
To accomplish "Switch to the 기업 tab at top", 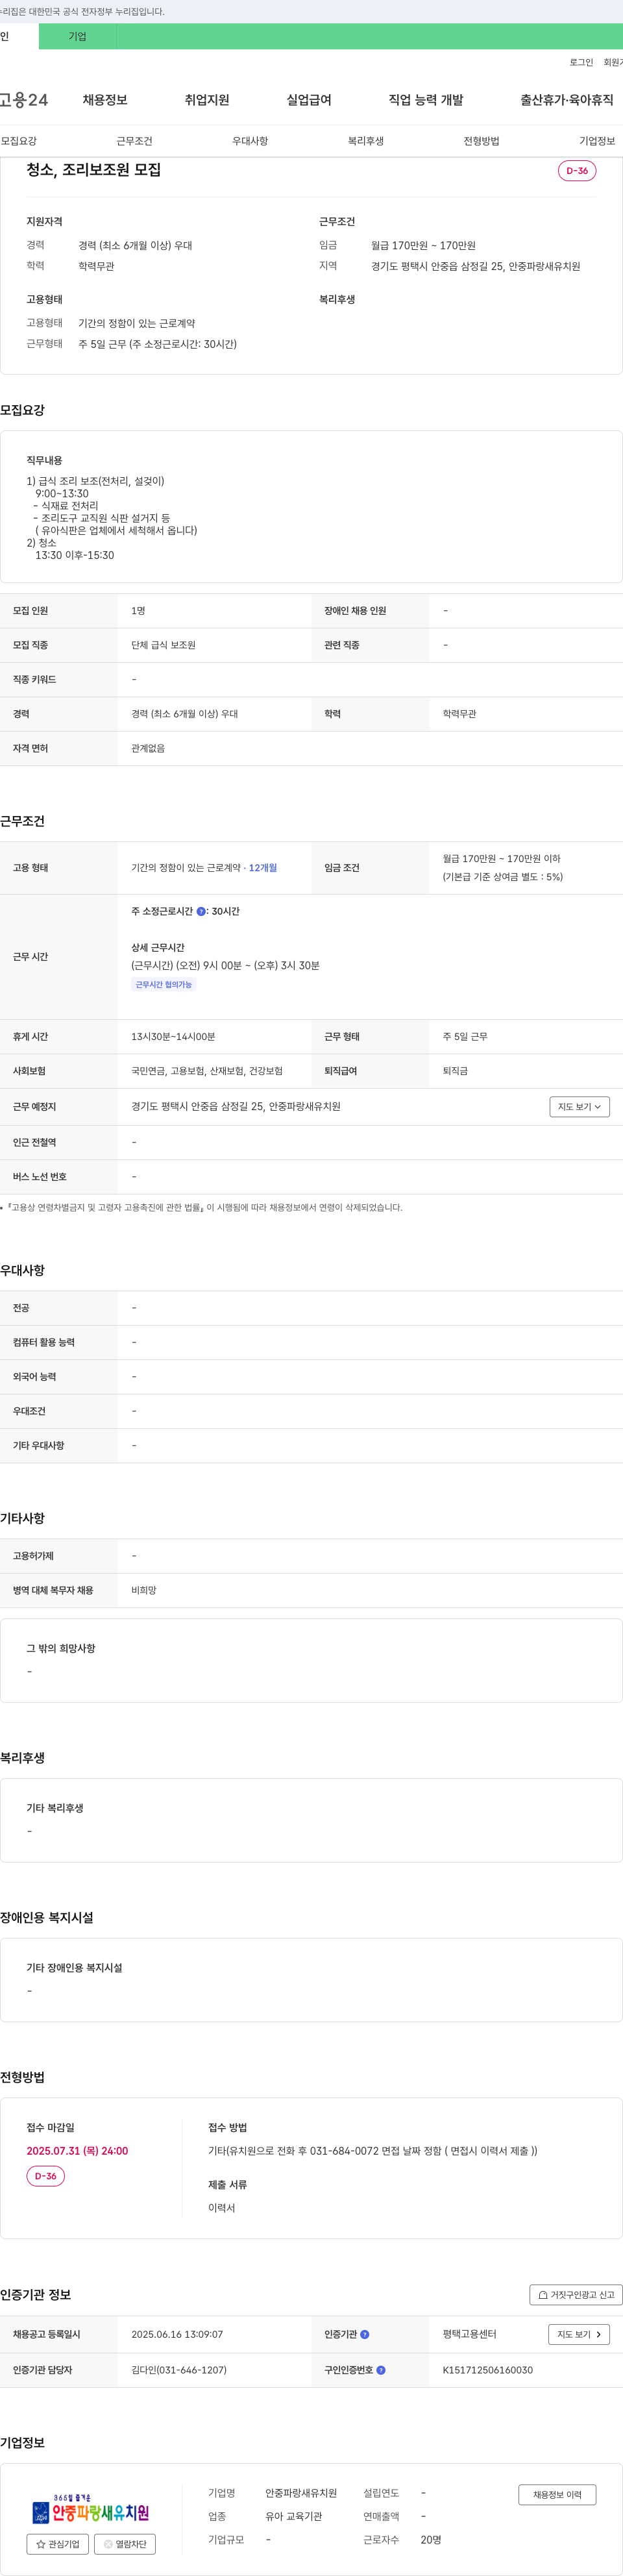I will (x=77, y=37).
